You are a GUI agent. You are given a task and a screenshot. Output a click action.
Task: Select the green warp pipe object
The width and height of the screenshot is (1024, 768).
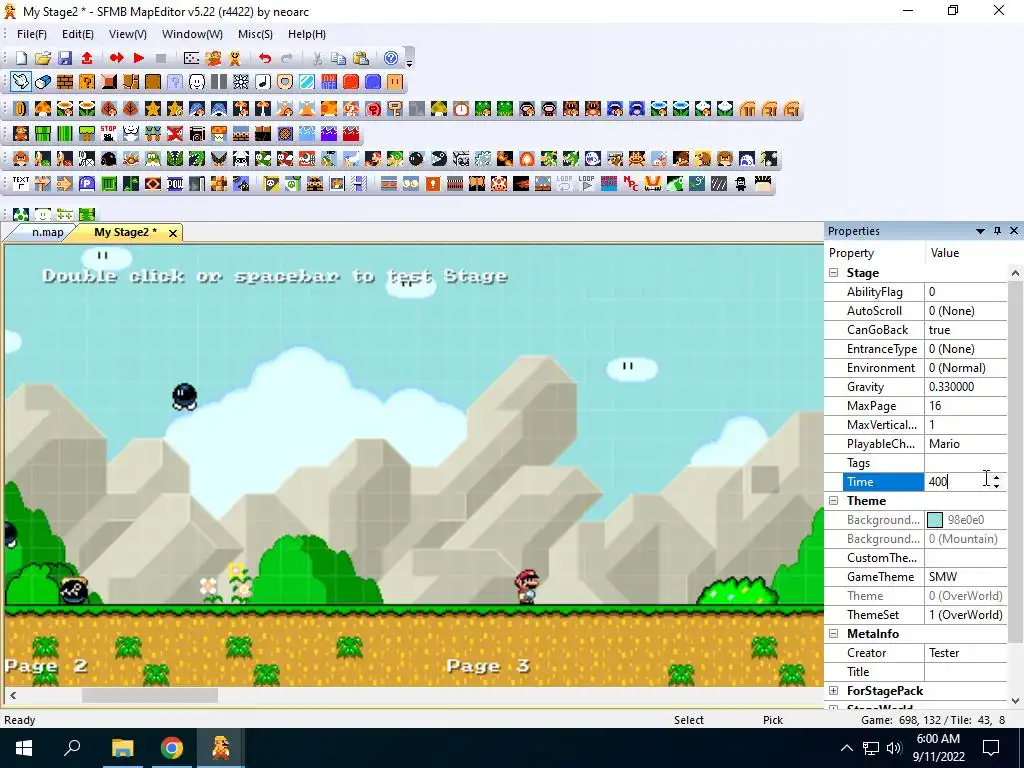coord(43,134)
